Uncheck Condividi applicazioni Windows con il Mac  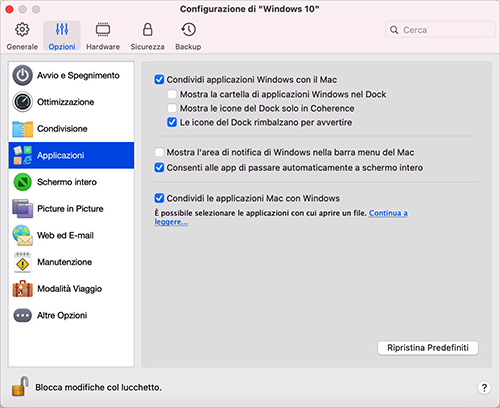click(159, 80)
